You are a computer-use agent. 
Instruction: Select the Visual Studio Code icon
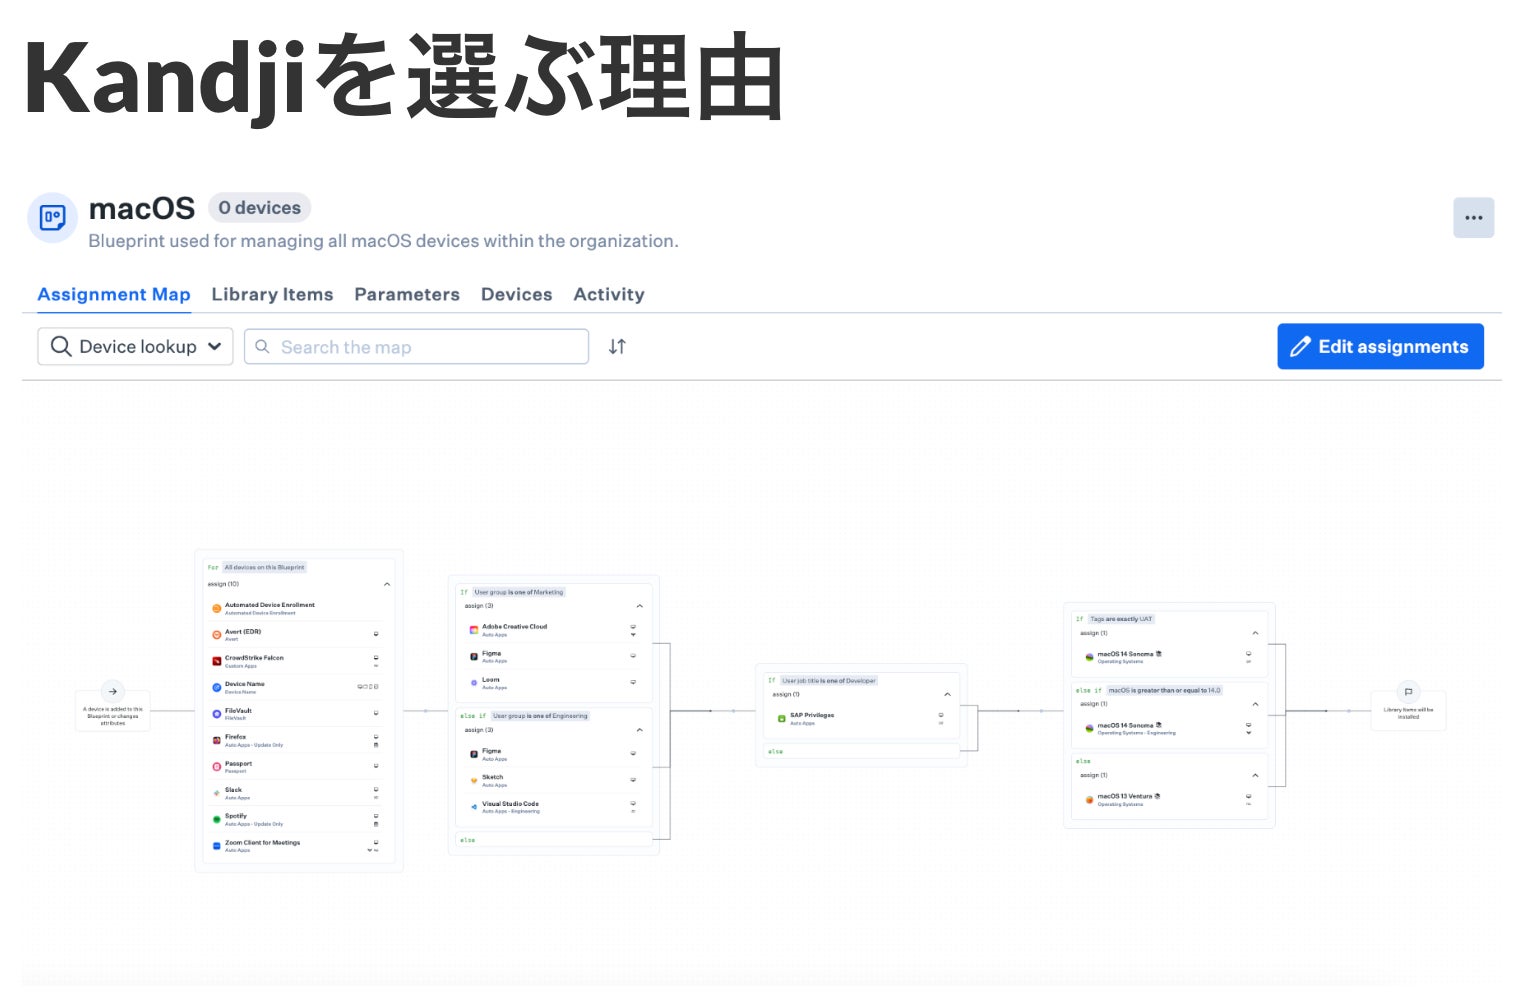(474, 806)
